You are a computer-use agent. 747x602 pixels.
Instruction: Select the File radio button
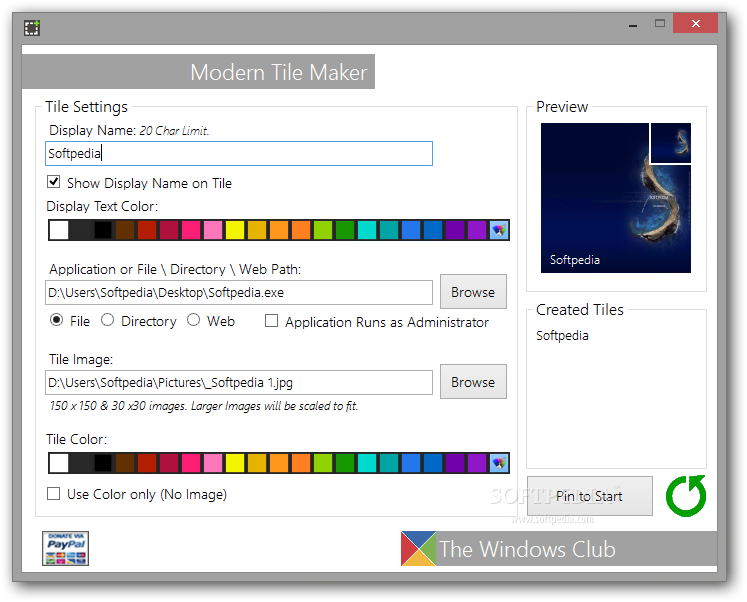click(x=56, y=320)
